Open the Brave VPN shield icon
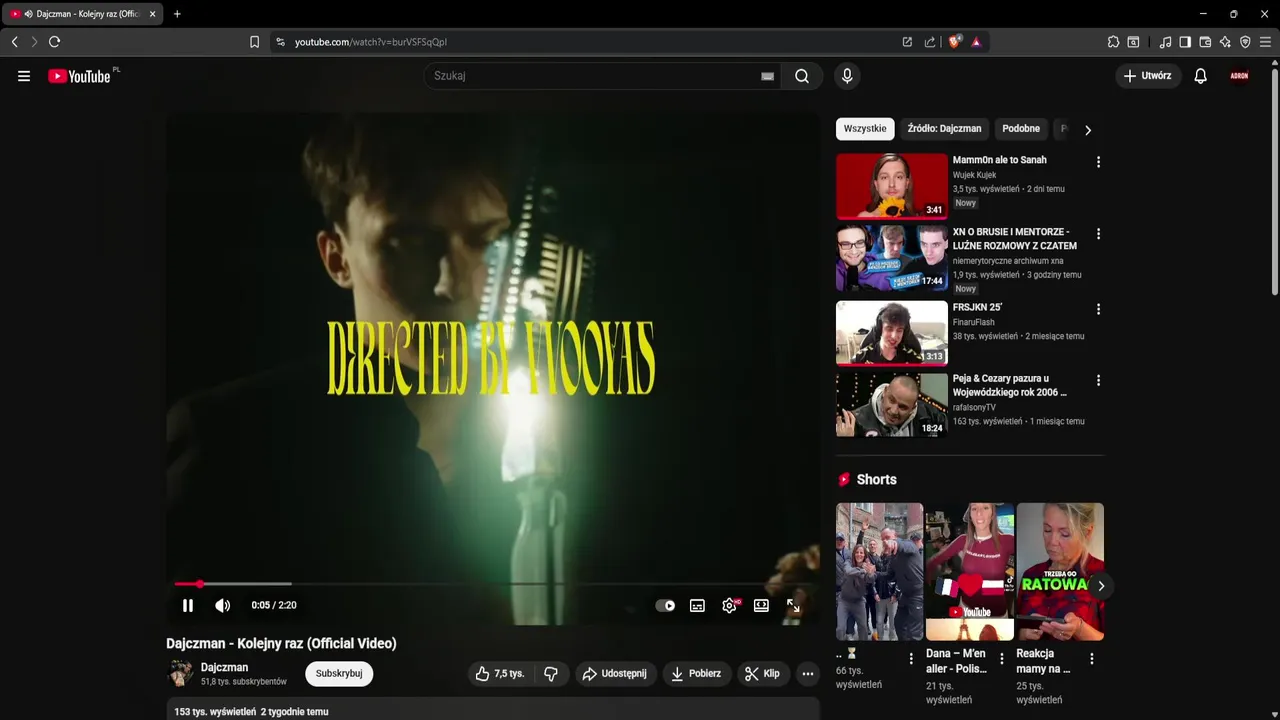Screen dimensions: 1280x720 point(1245,42)
